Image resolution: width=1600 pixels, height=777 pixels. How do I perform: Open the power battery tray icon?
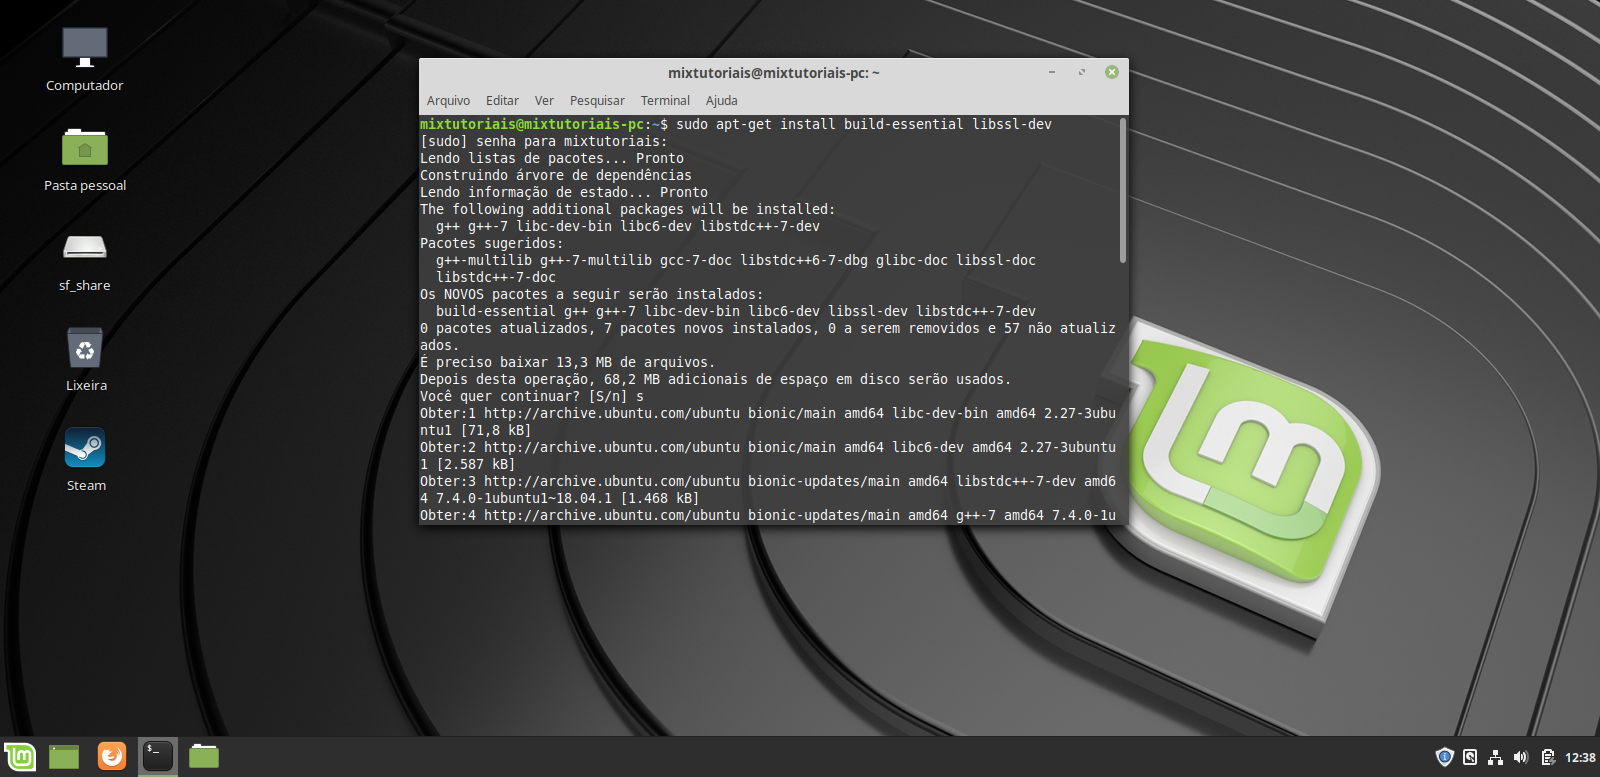[1547, 757]
